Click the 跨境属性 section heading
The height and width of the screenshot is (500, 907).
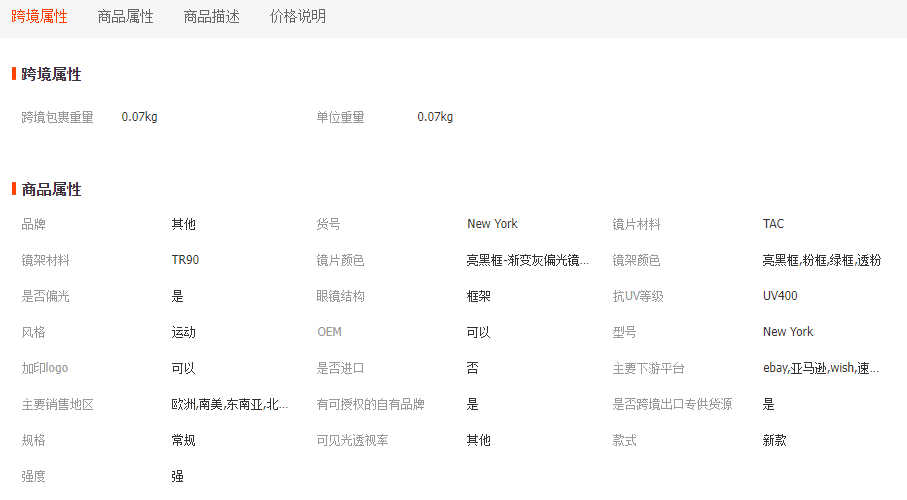click(x=51, y=74)
